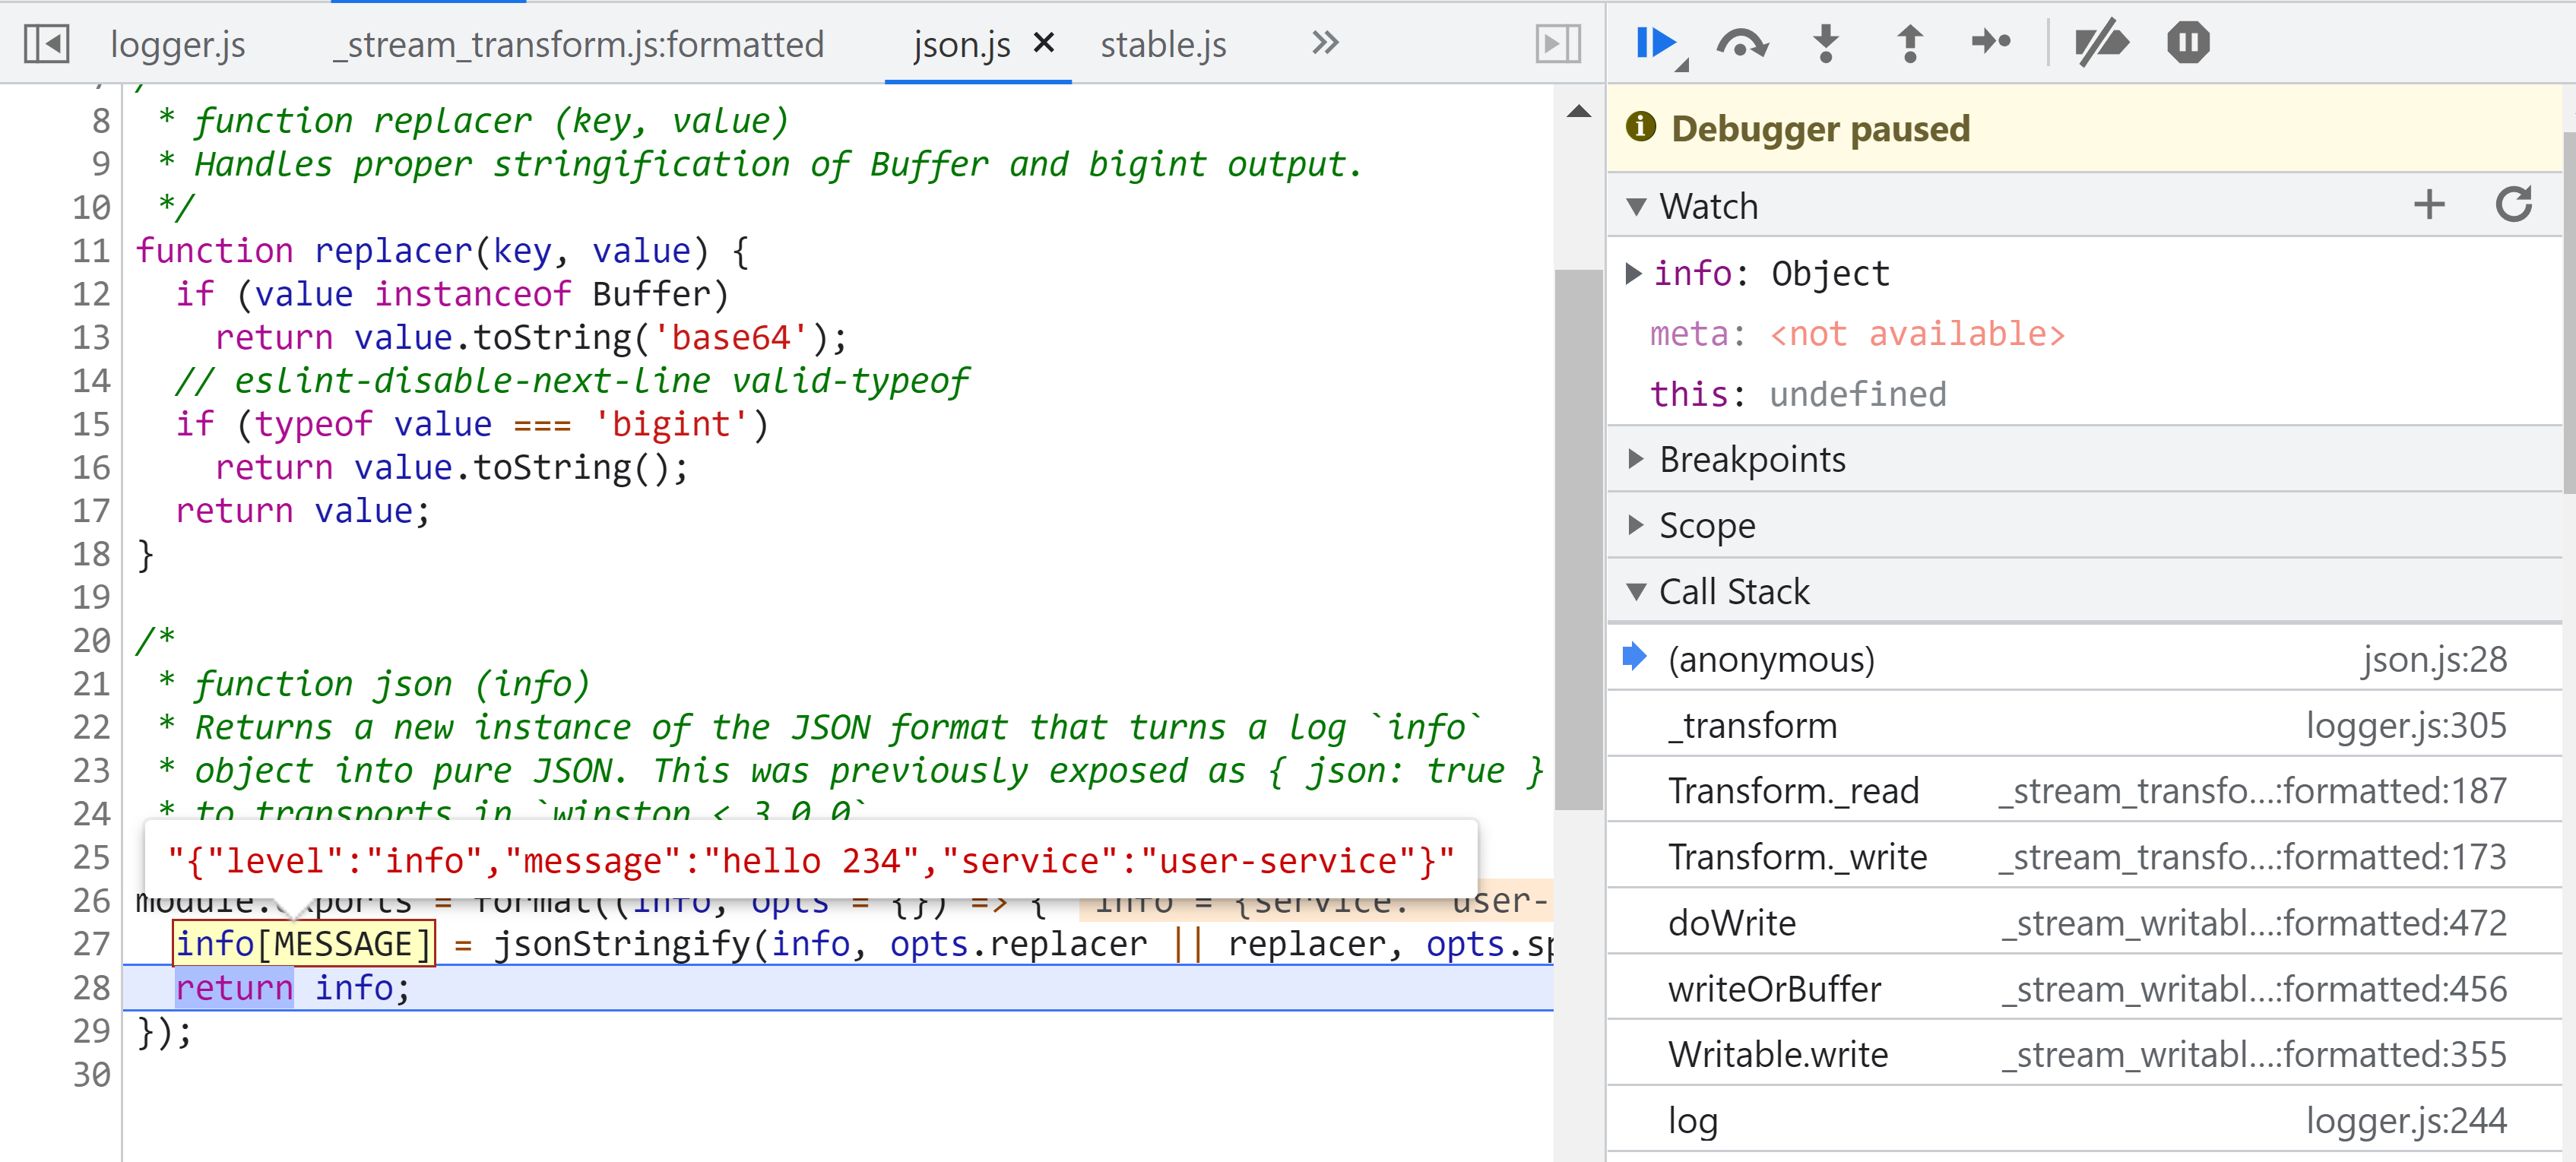This screenshot has width=2576, height=1162.
Task: Close the json.js tab
Action: pyautogui.click(x=1043, y=43)
